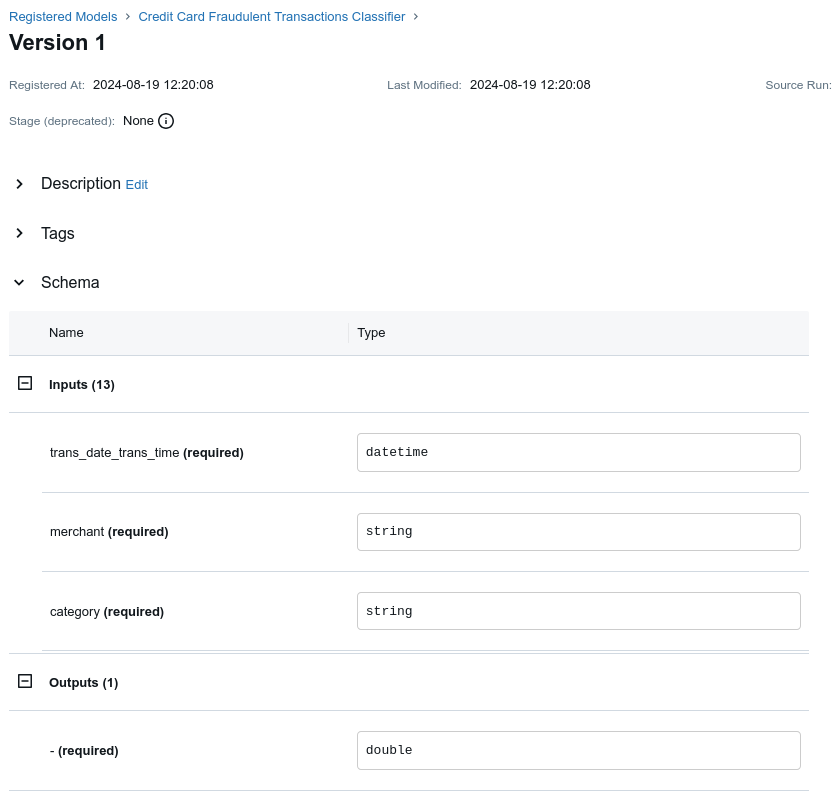Collapse the Schema section chevron
Image resolution: width=837 pixels, height=809 pixels.
[19, 282]
